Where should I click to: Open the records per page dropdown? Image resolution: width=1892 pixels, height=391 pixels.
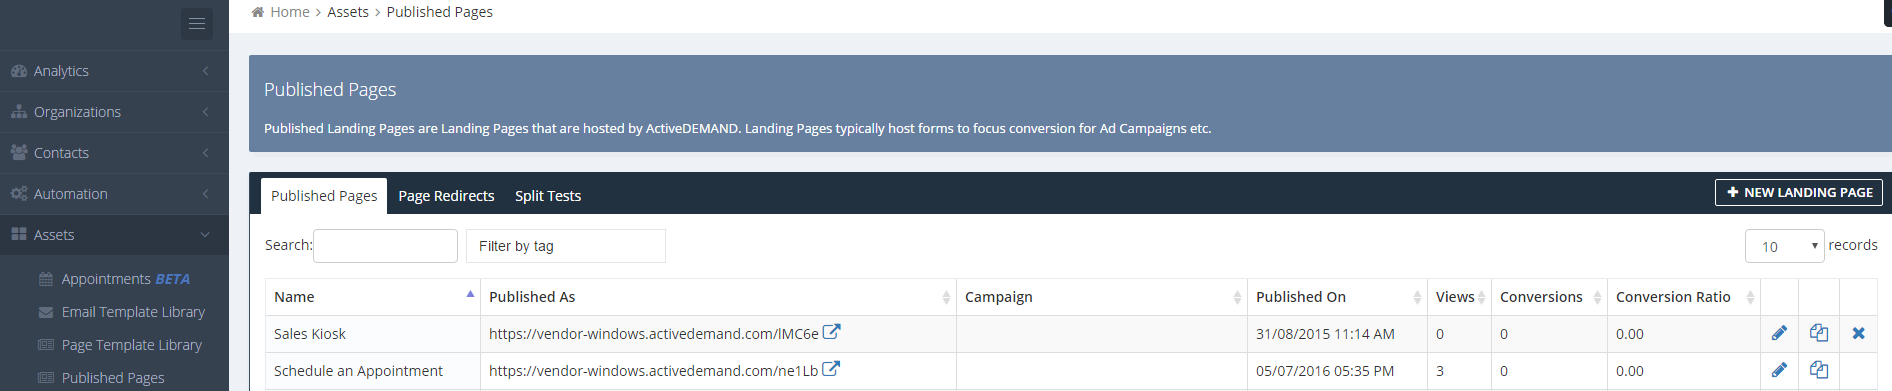pyautogui.click(x=1784, y=246)
